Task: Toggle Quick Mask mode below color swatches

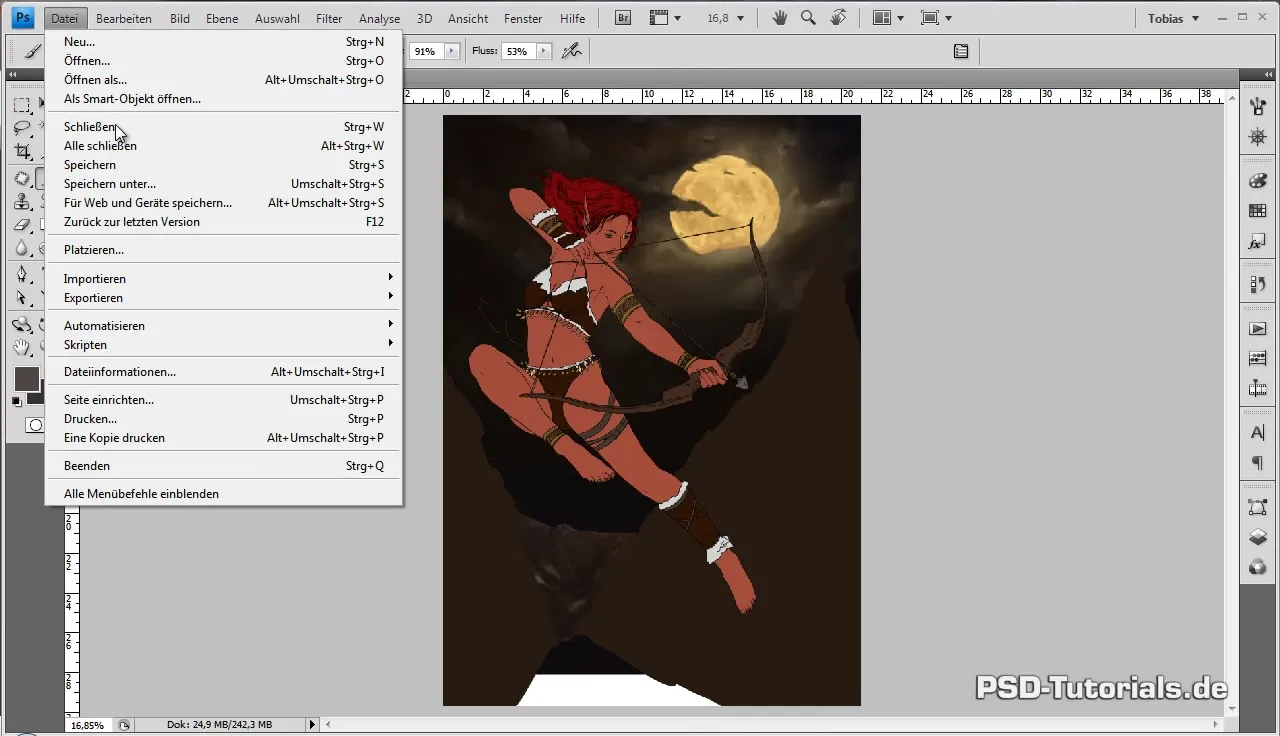Action: click(34, 425)
